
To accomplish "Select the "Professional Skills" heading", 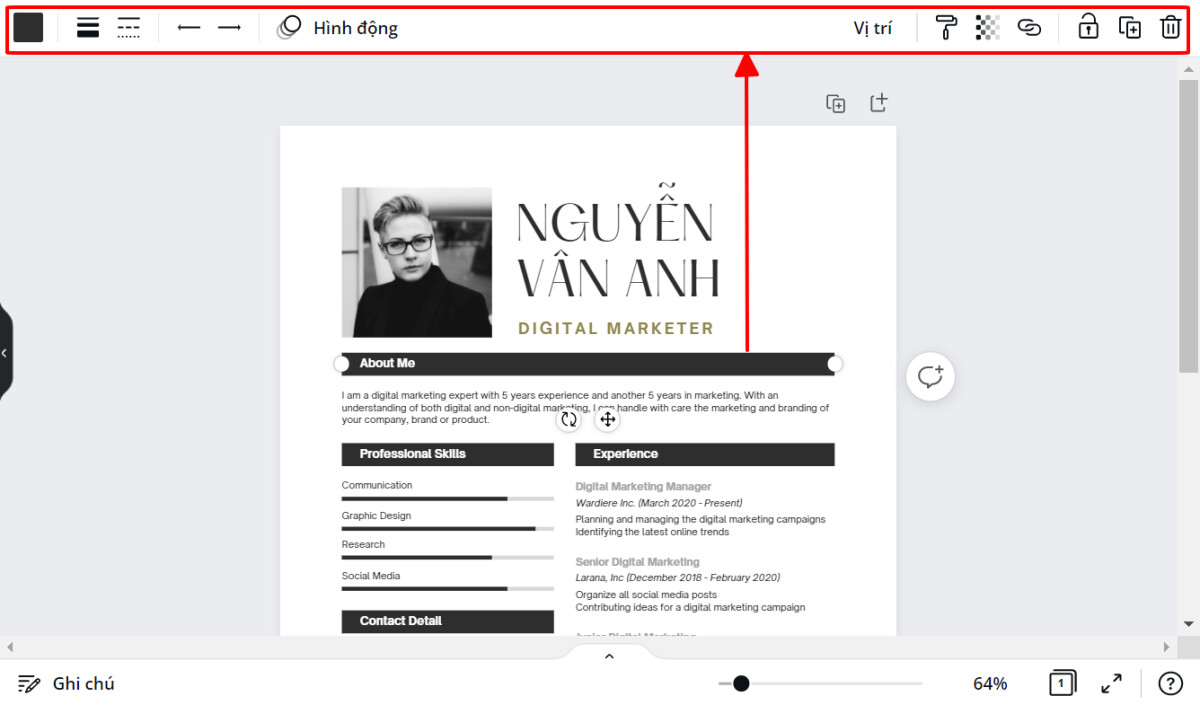I will coord(413,454).
